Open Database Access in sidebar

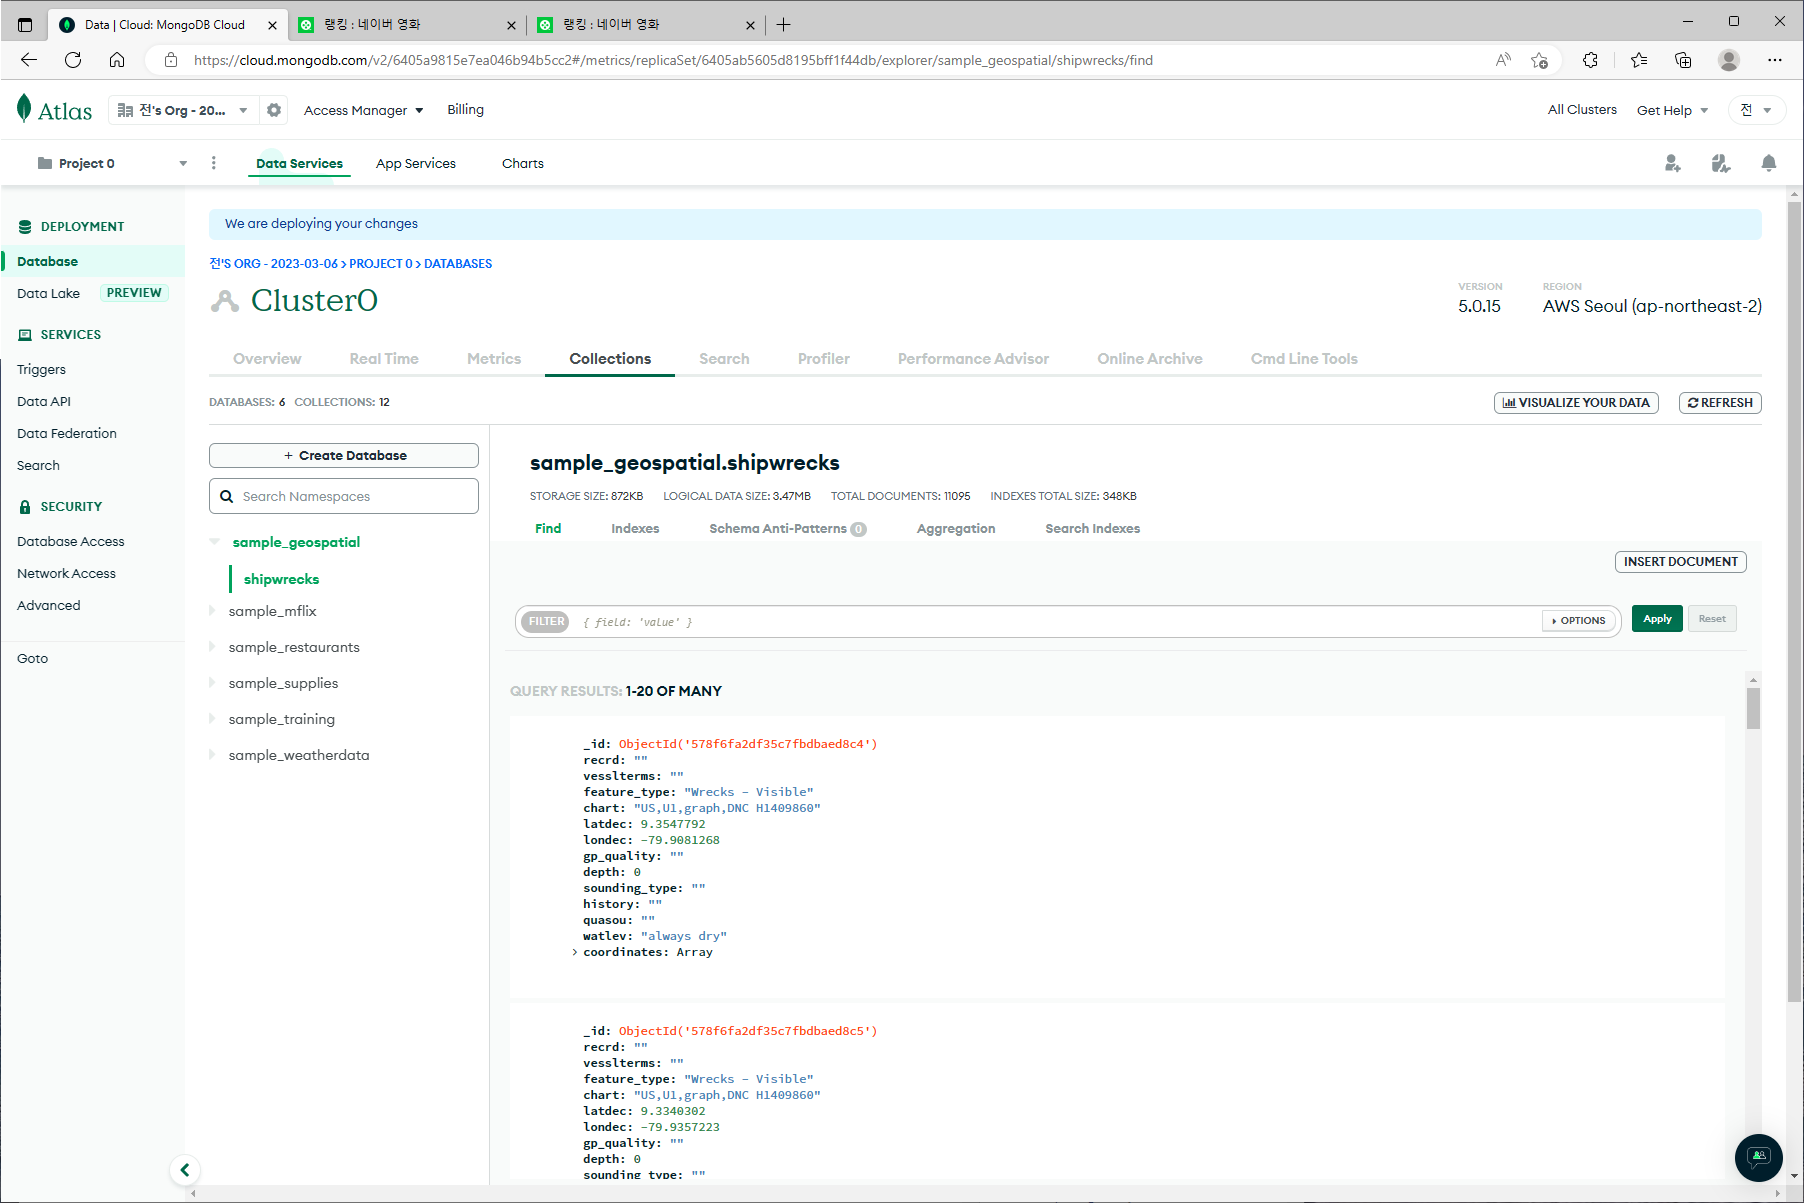(x=71, y=541)
